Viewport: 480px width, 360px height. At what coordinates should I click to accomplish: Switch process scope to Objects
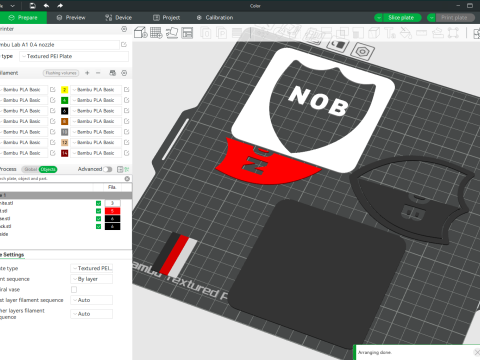[48, 169]
